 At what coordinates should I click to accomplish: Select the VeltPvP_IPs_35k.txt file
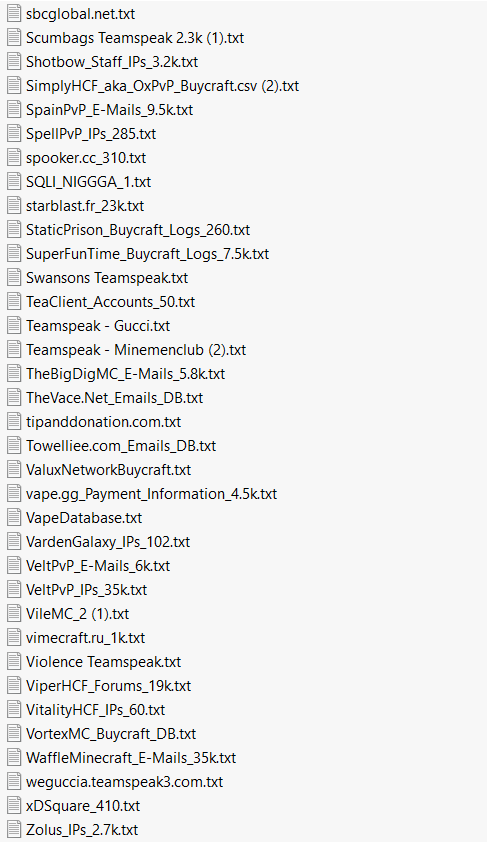point(86,590)
